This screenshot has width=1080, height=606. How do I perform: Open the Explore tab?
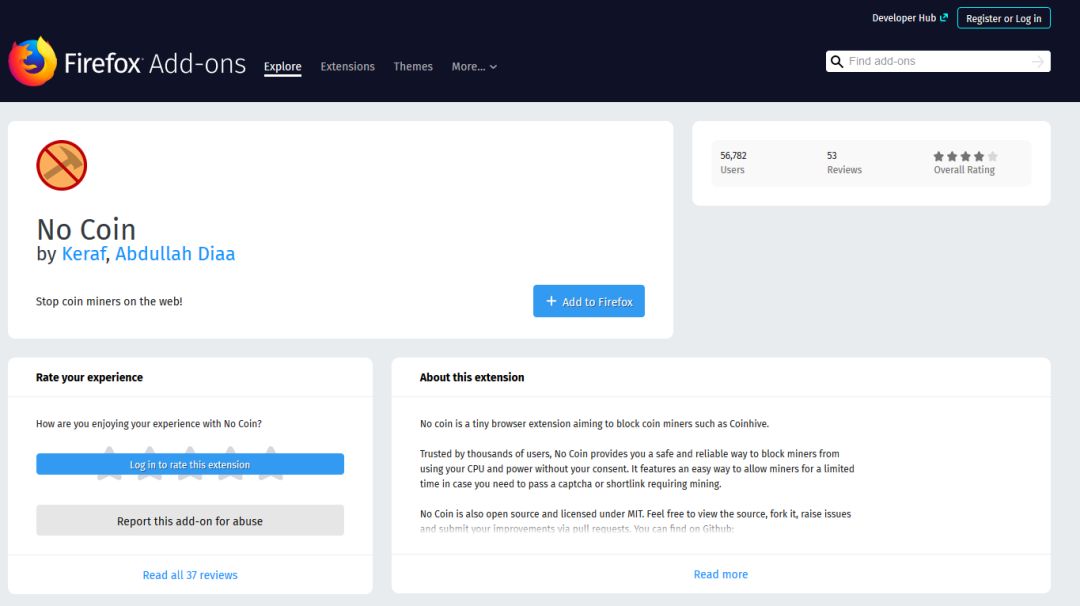pos(282,67)
